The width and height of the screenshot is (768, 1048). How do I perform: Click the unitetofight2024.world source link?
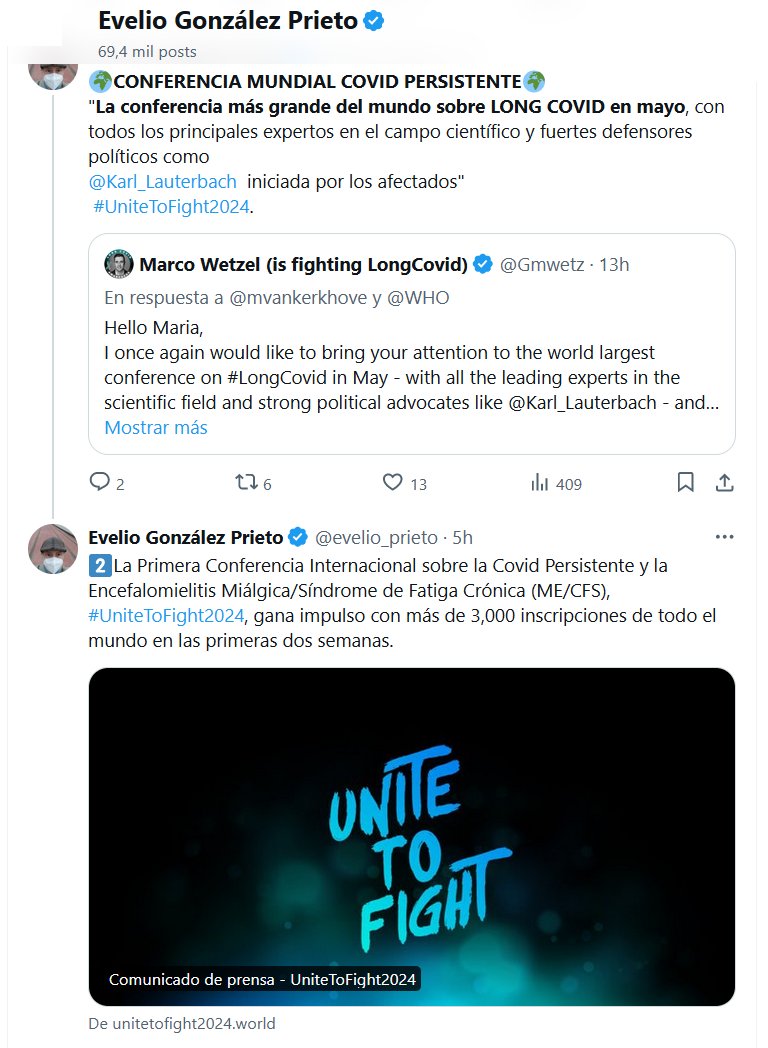click(x=182, y=1023)
